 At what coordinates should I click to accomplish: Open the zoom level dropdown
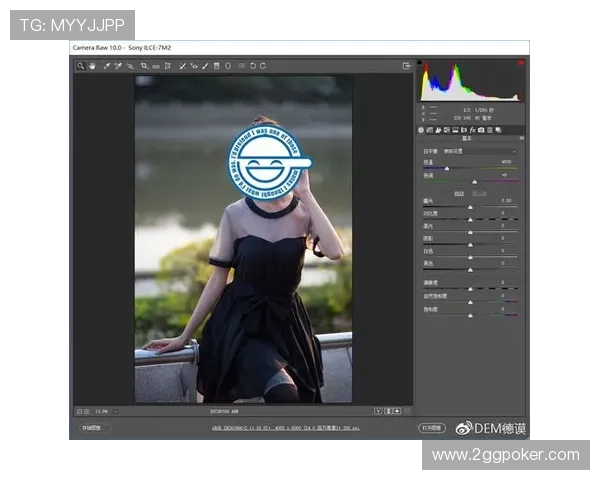[101, 410]
